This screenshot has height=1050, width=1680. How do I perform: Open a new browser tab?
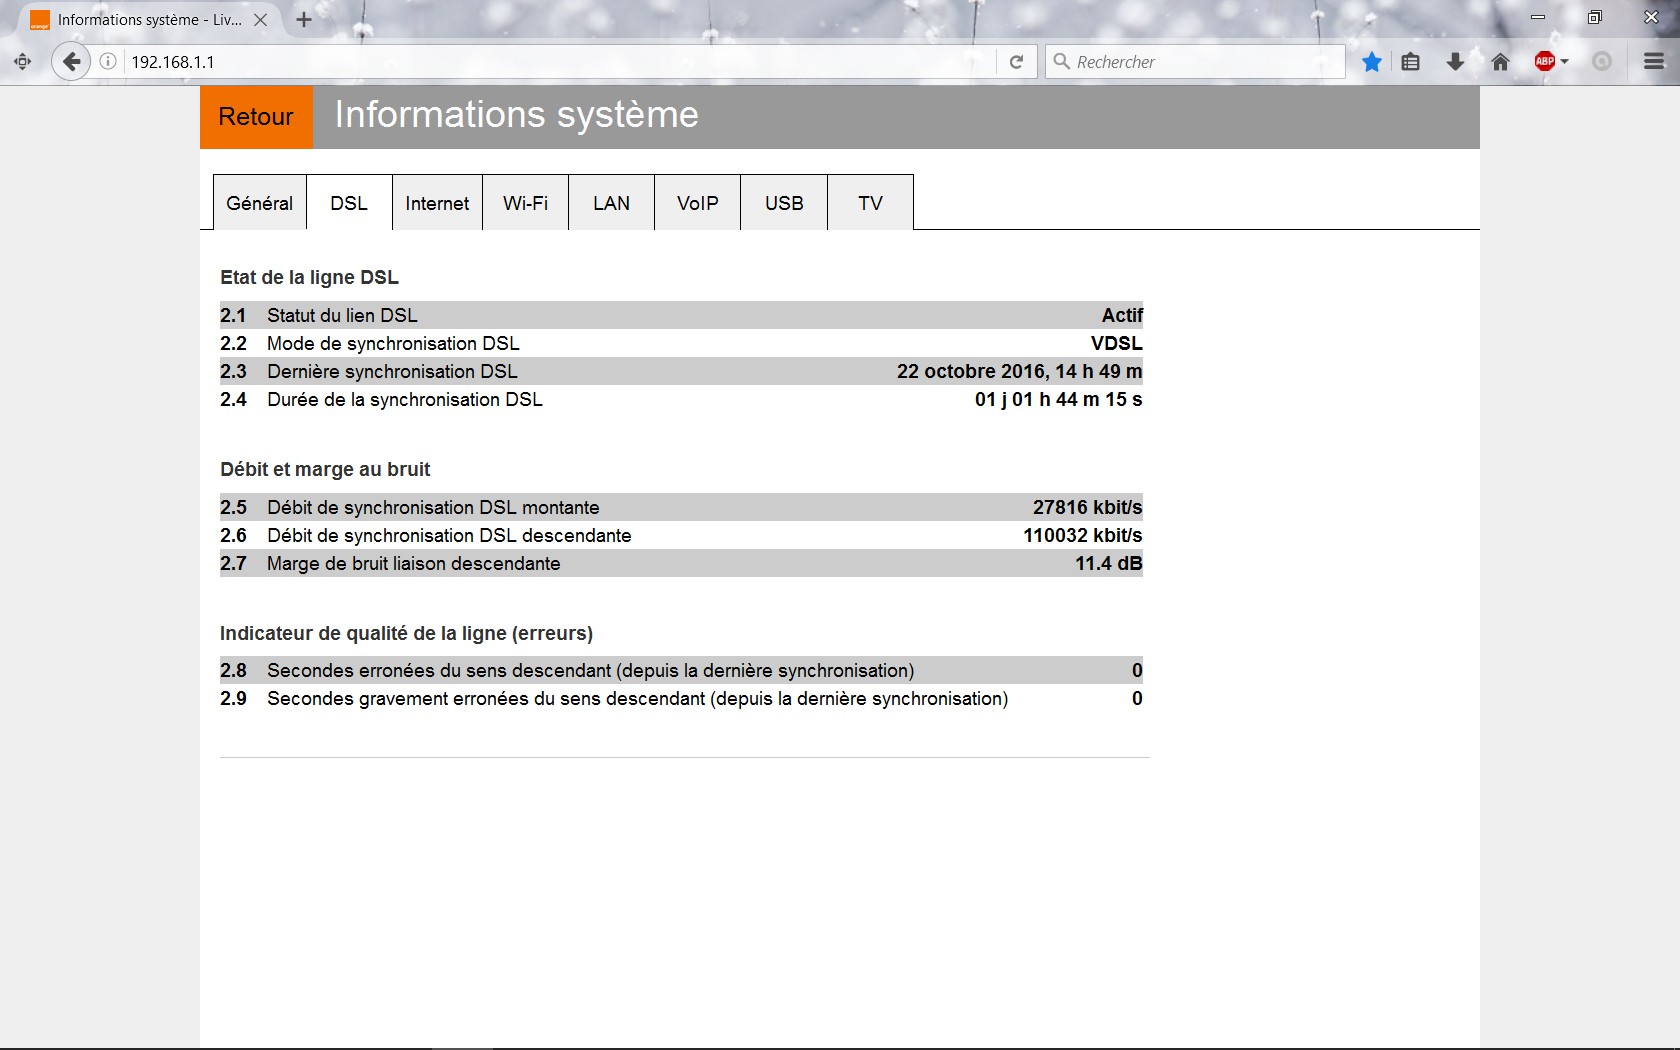pyautogui.click(x=304, y=20)
